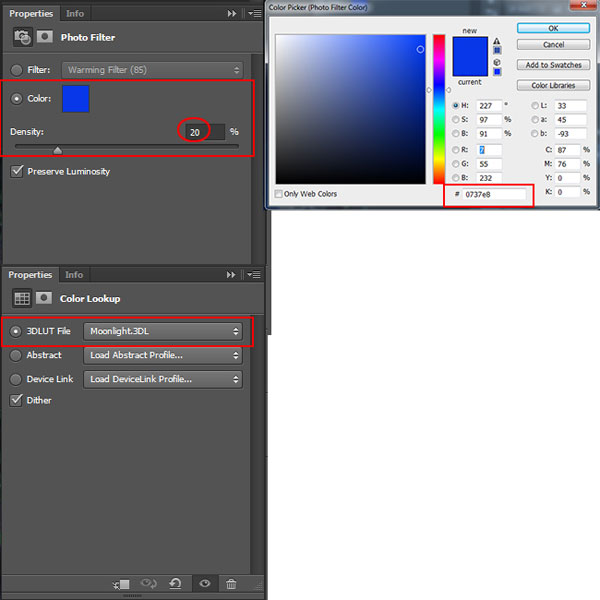This screenshot has height=600, width=600.
Task: Switch to Info tab in Color Lookup panel
Action: (74, 275)
